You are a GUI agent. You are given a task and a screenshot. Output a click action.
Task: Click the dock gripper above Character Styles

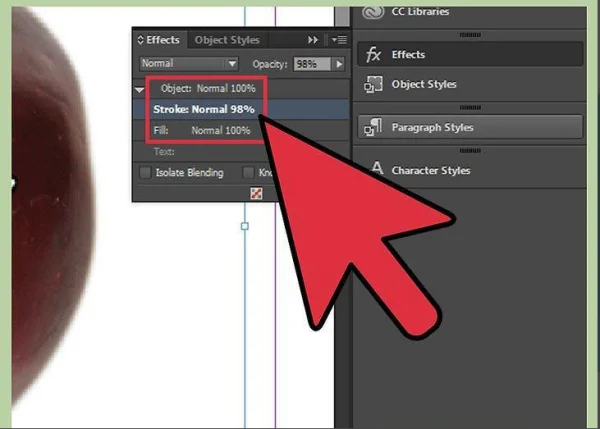pyautogui.click(x=470, y=151)
